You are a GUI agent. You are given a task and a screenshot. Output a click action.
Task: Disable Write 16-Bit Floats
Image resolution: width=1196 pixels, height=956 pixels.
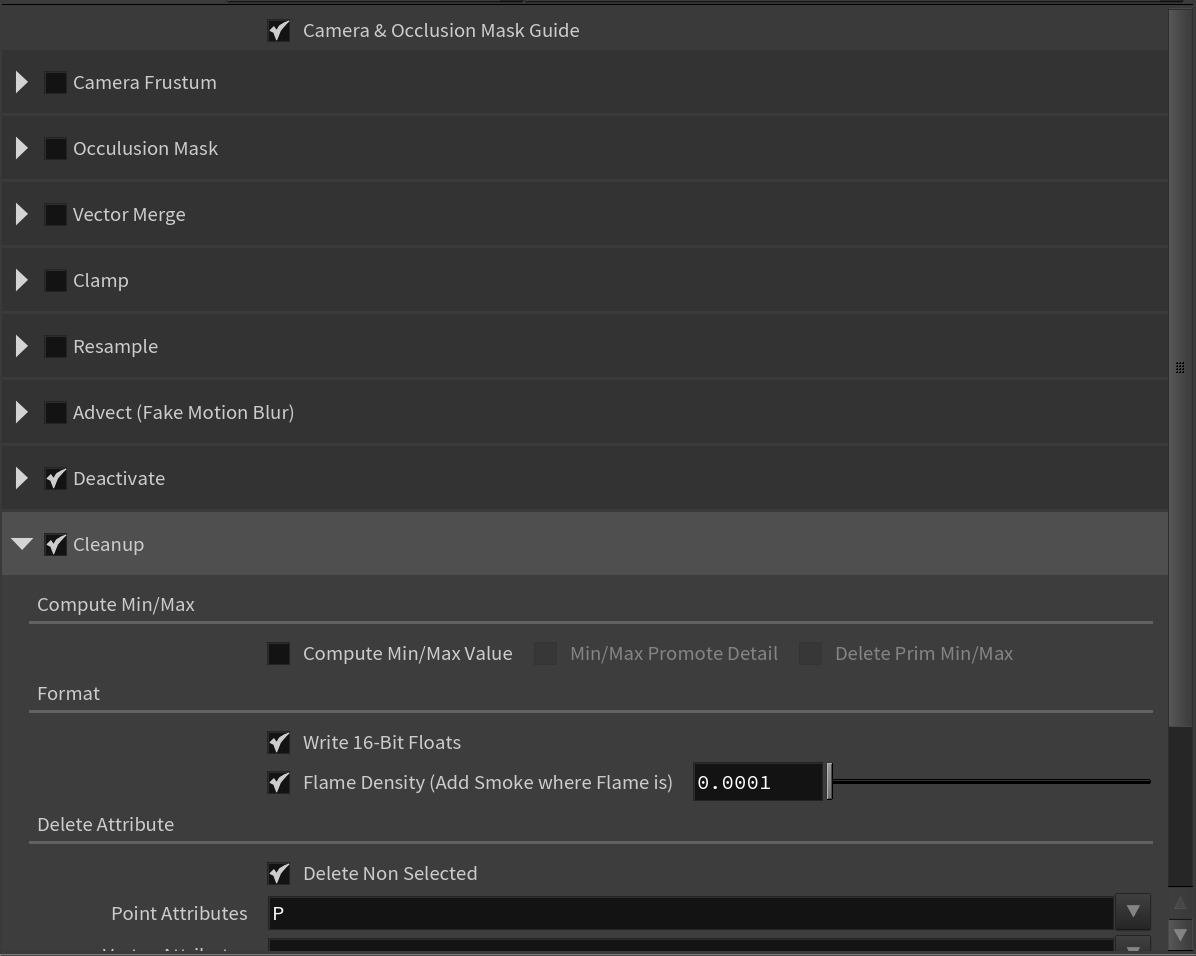279,742
